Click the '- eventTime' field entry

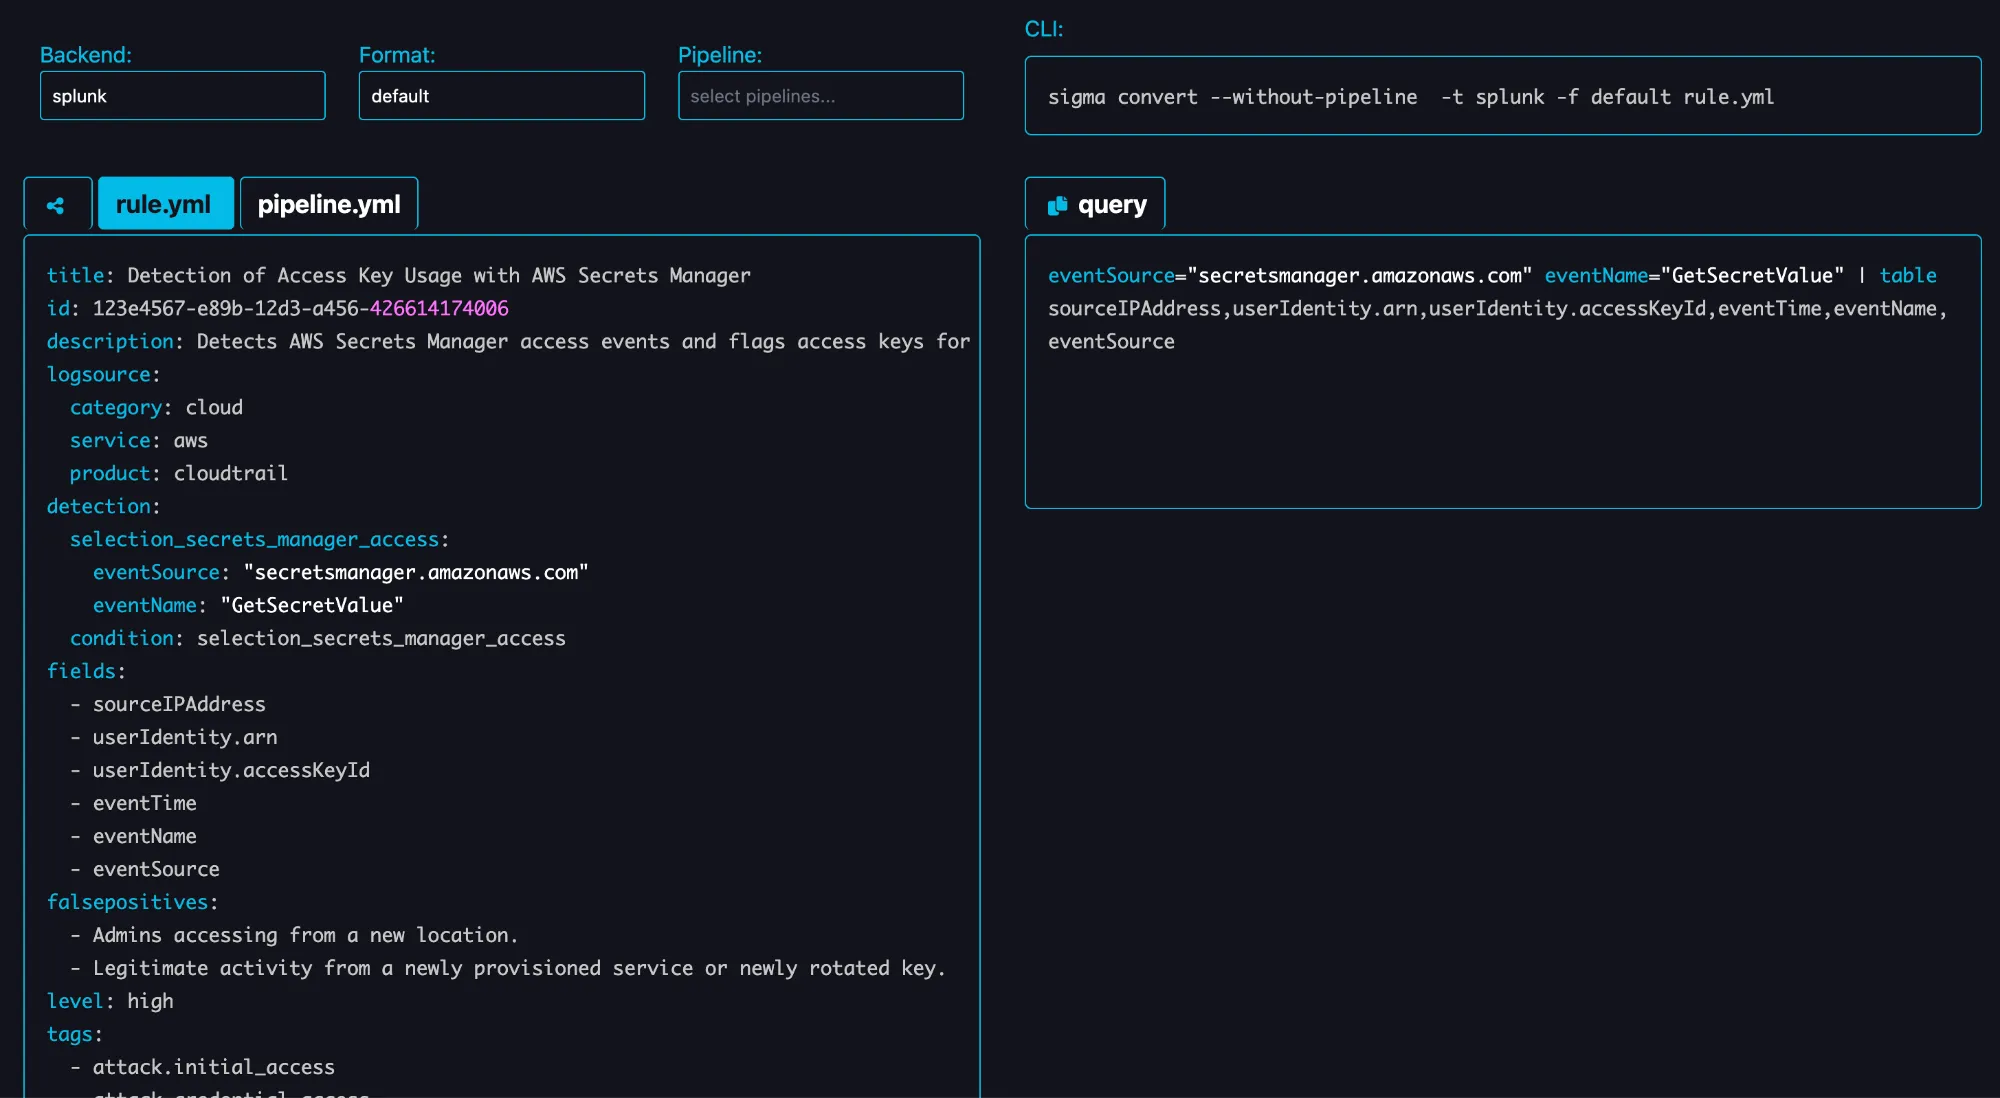tap(133, 803)
